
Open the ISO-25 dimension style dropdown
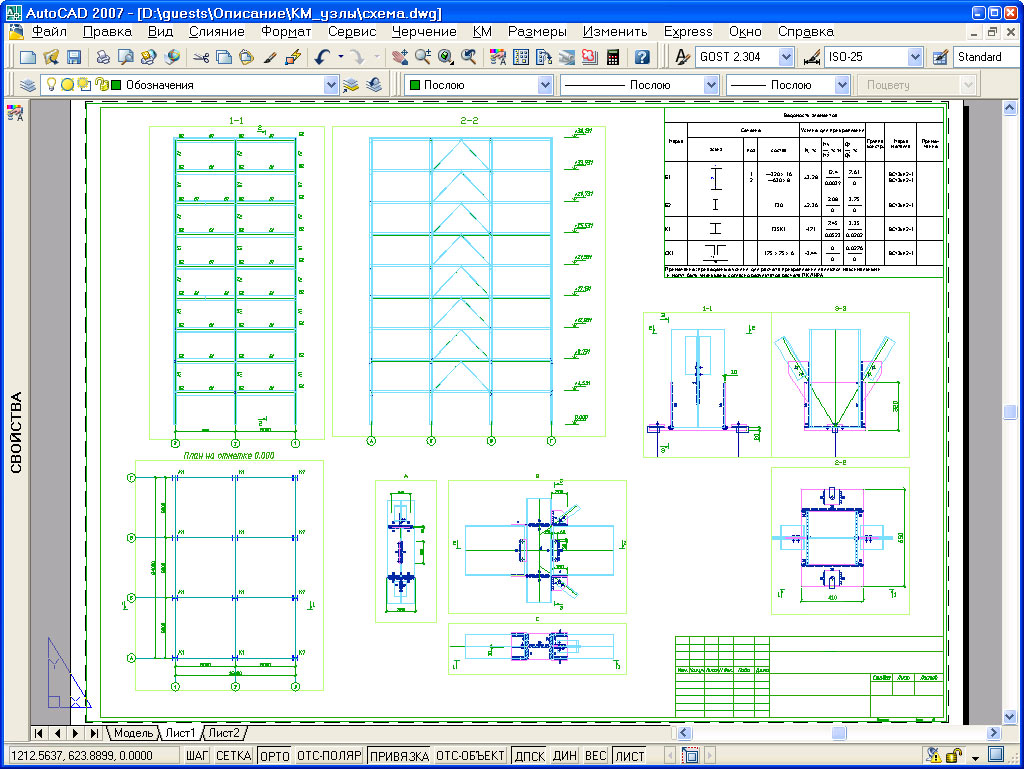[915, 58]
